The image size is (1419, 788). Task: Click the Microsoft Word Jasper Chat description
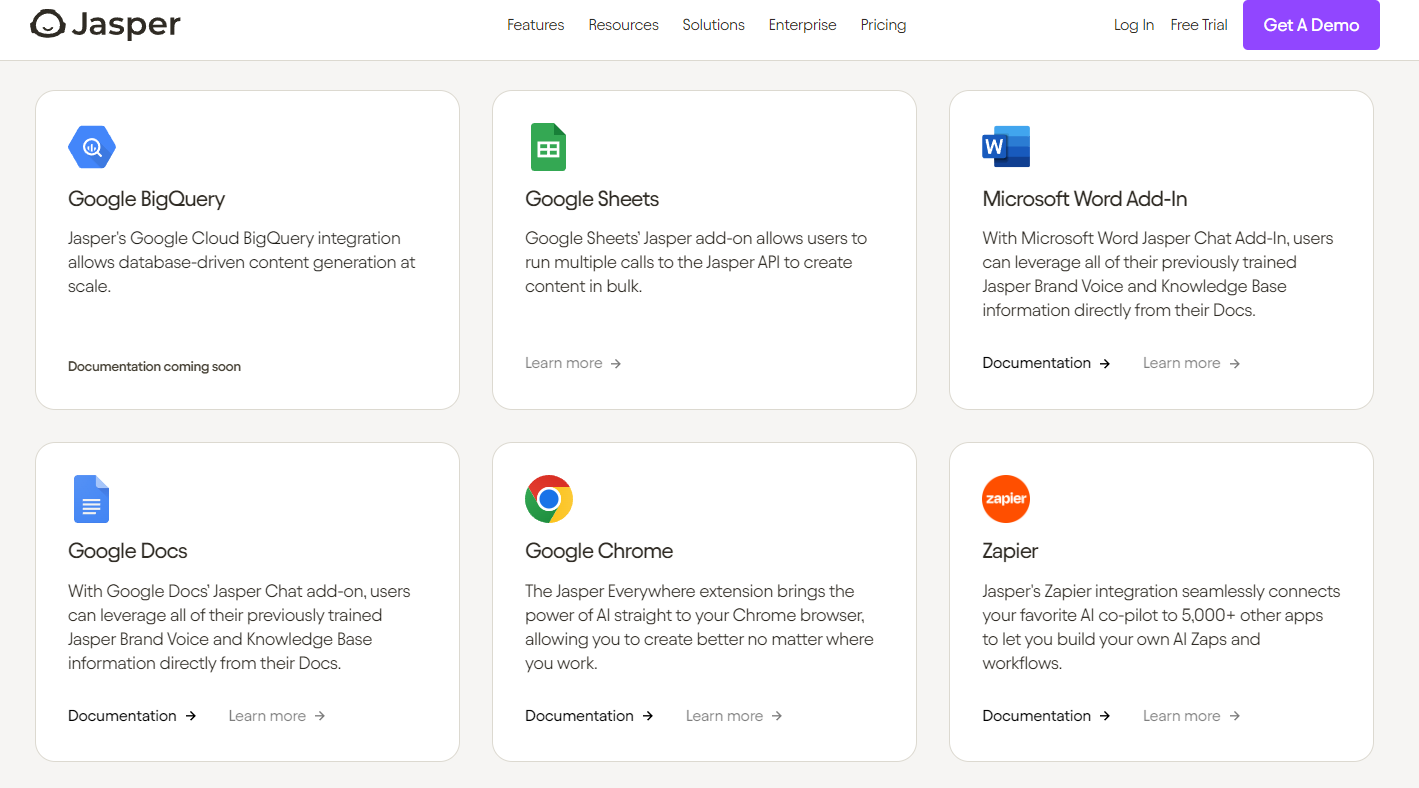pyautogui.click(x=1158, y=274)
